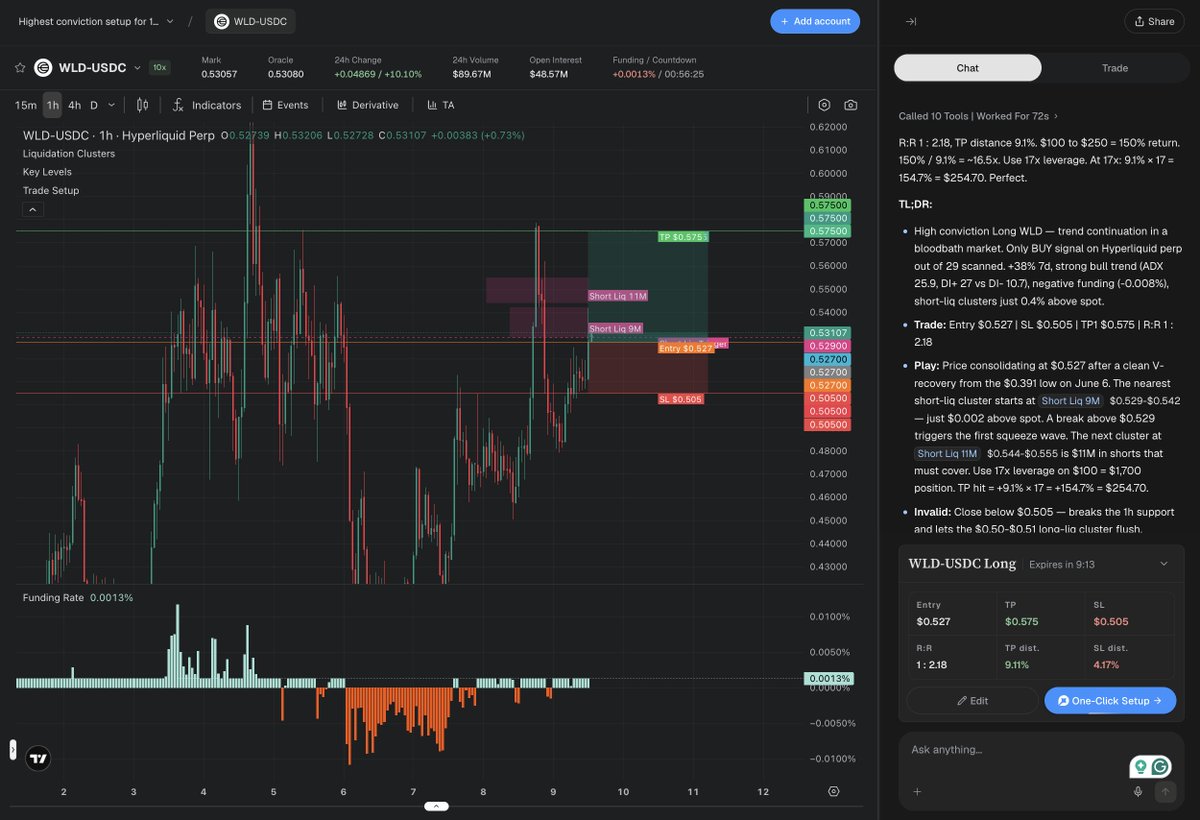Click the Funding Rate pane label
The height and width of the screenshot is (820, 1200).
[53, 598]
